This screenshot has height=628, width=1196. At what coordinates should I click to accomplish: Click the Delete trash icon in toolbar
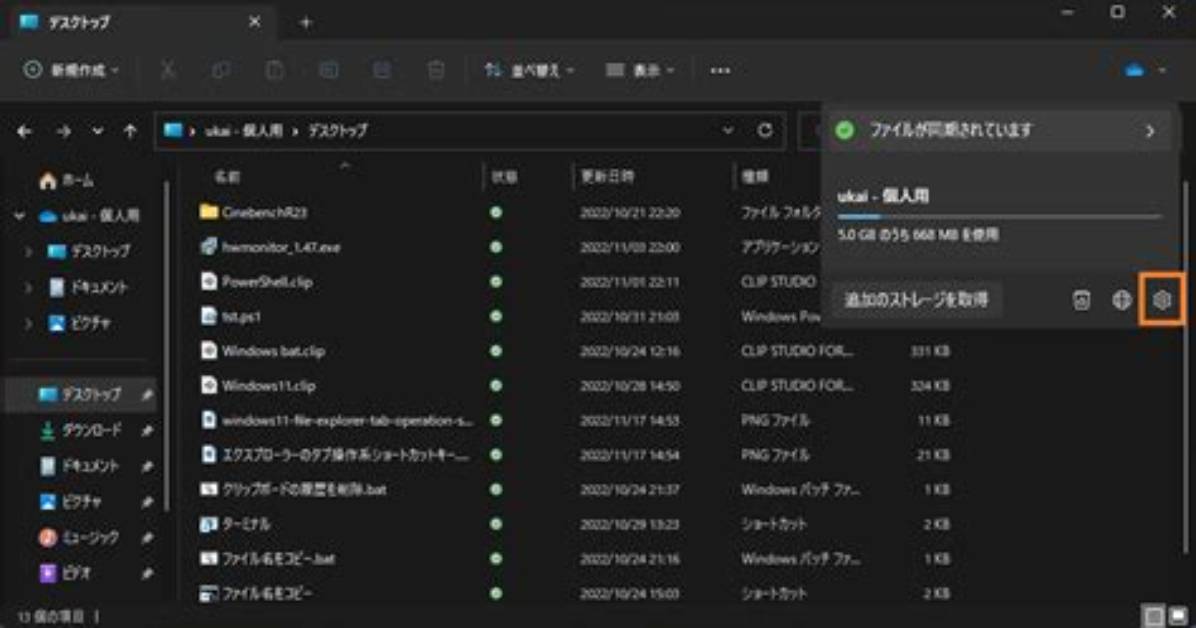pyautogui.click(x=436, y=70)
